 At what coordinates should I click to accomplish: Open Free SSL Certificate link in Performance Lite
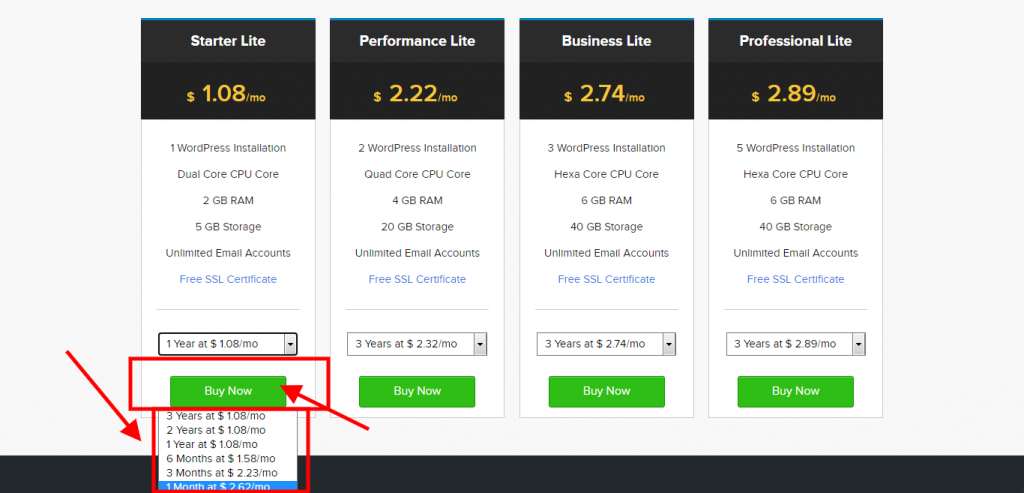[417, 279]
